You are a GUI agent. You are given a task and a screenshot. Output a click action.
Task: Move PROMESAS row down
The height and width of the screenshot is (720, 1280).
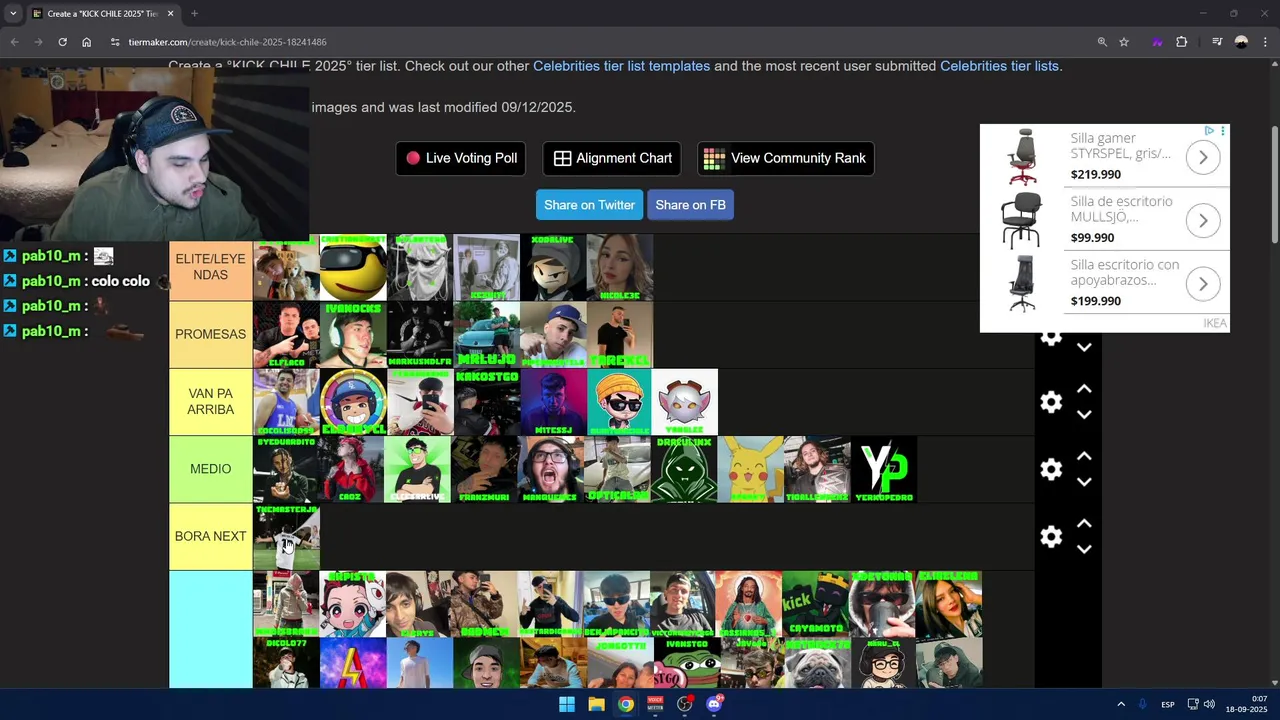tap(1084, 347)
